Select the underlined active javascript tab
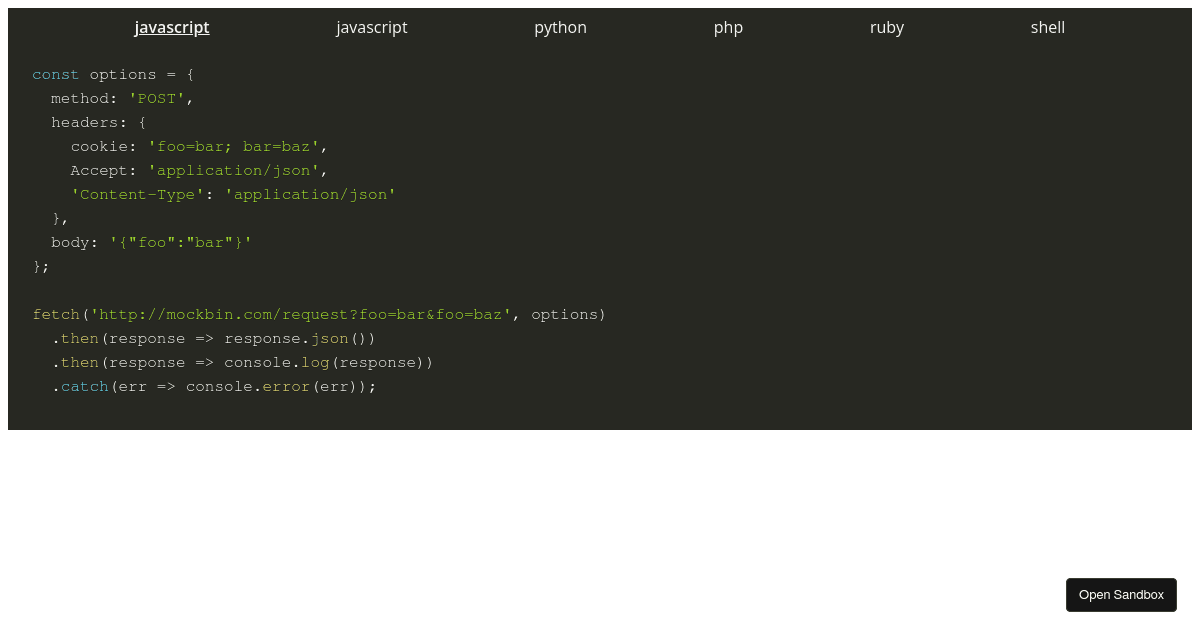 (171, 27)
